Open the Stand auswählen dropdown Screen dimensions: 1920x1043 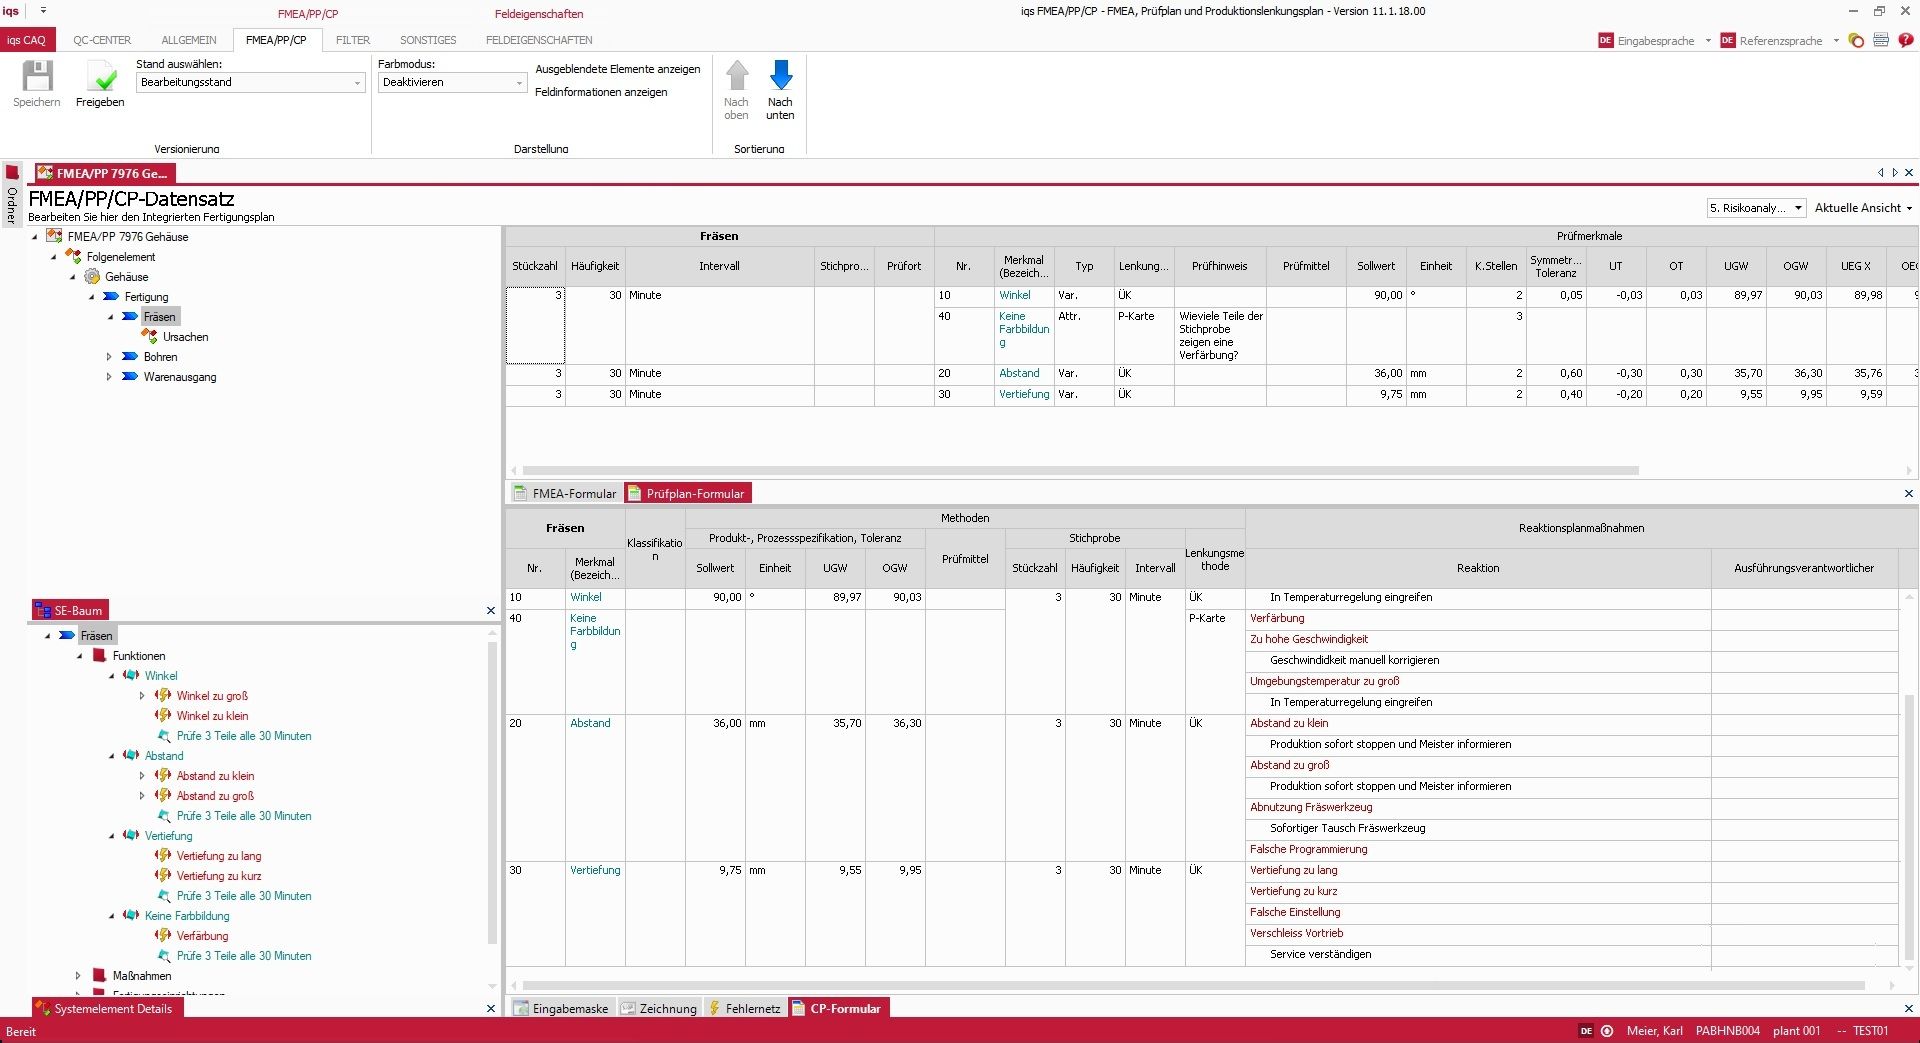[357, 82]
